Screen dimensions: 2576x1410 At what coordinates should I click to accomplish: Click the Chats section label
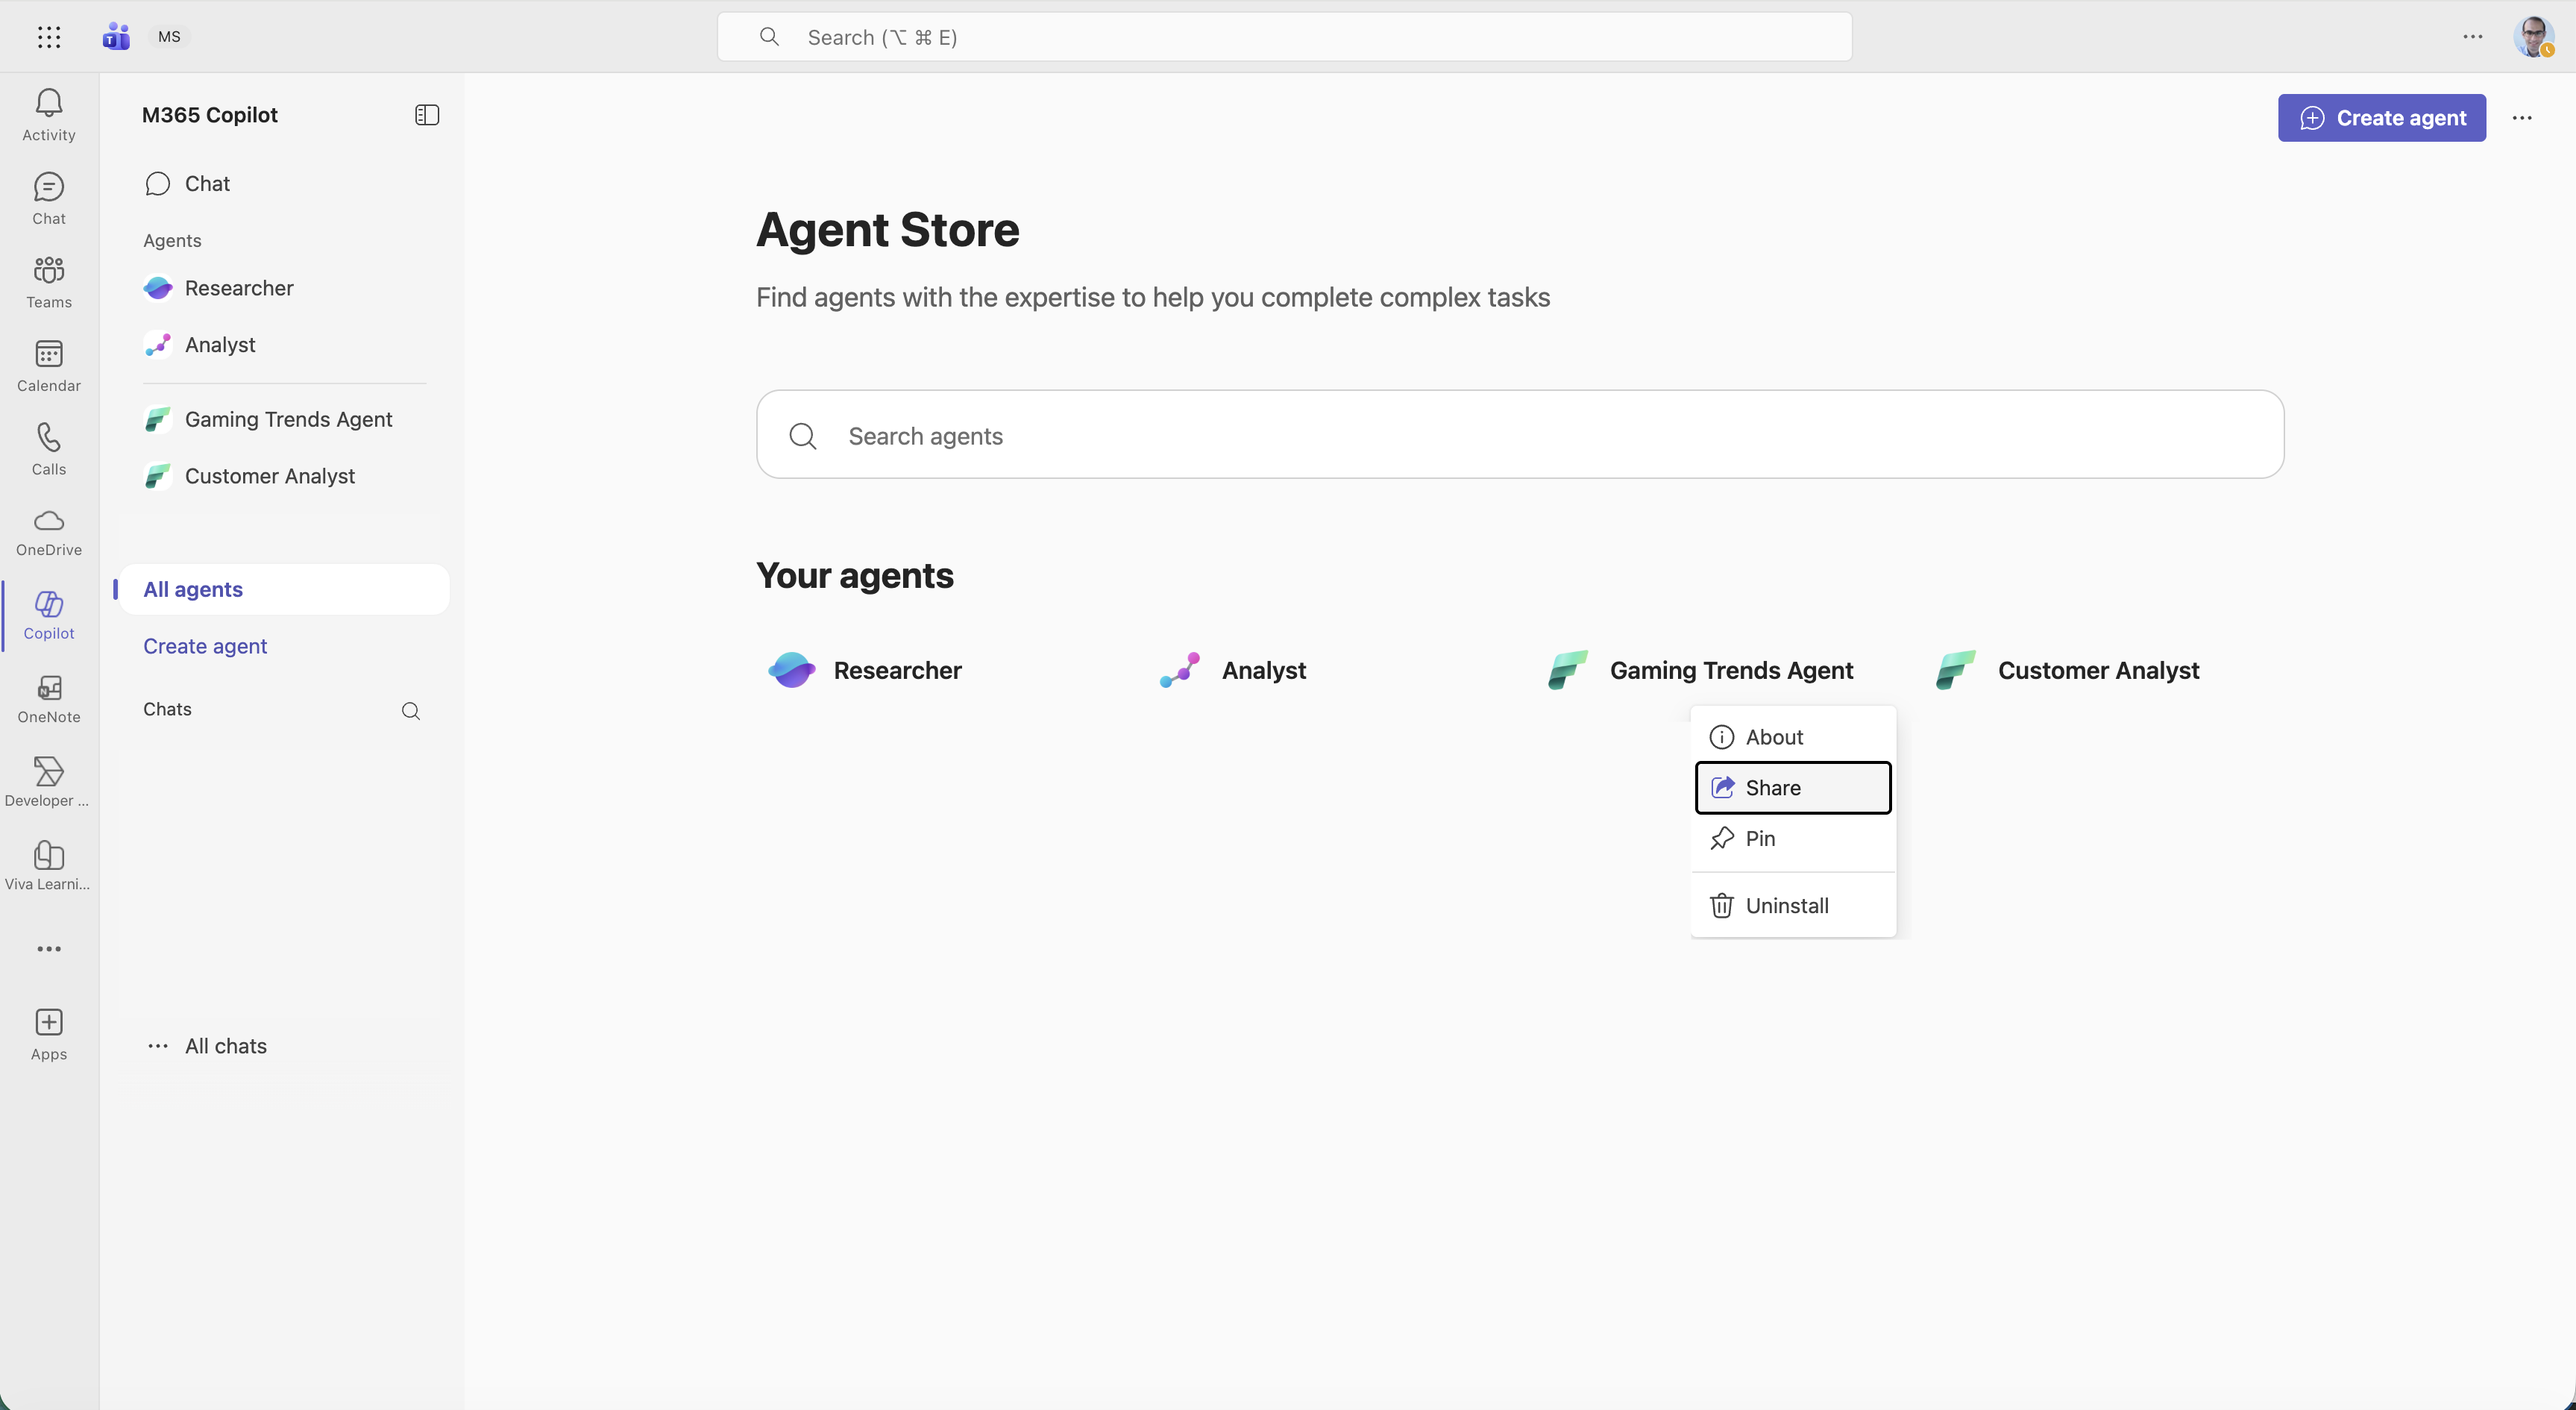tap(167, 710)
